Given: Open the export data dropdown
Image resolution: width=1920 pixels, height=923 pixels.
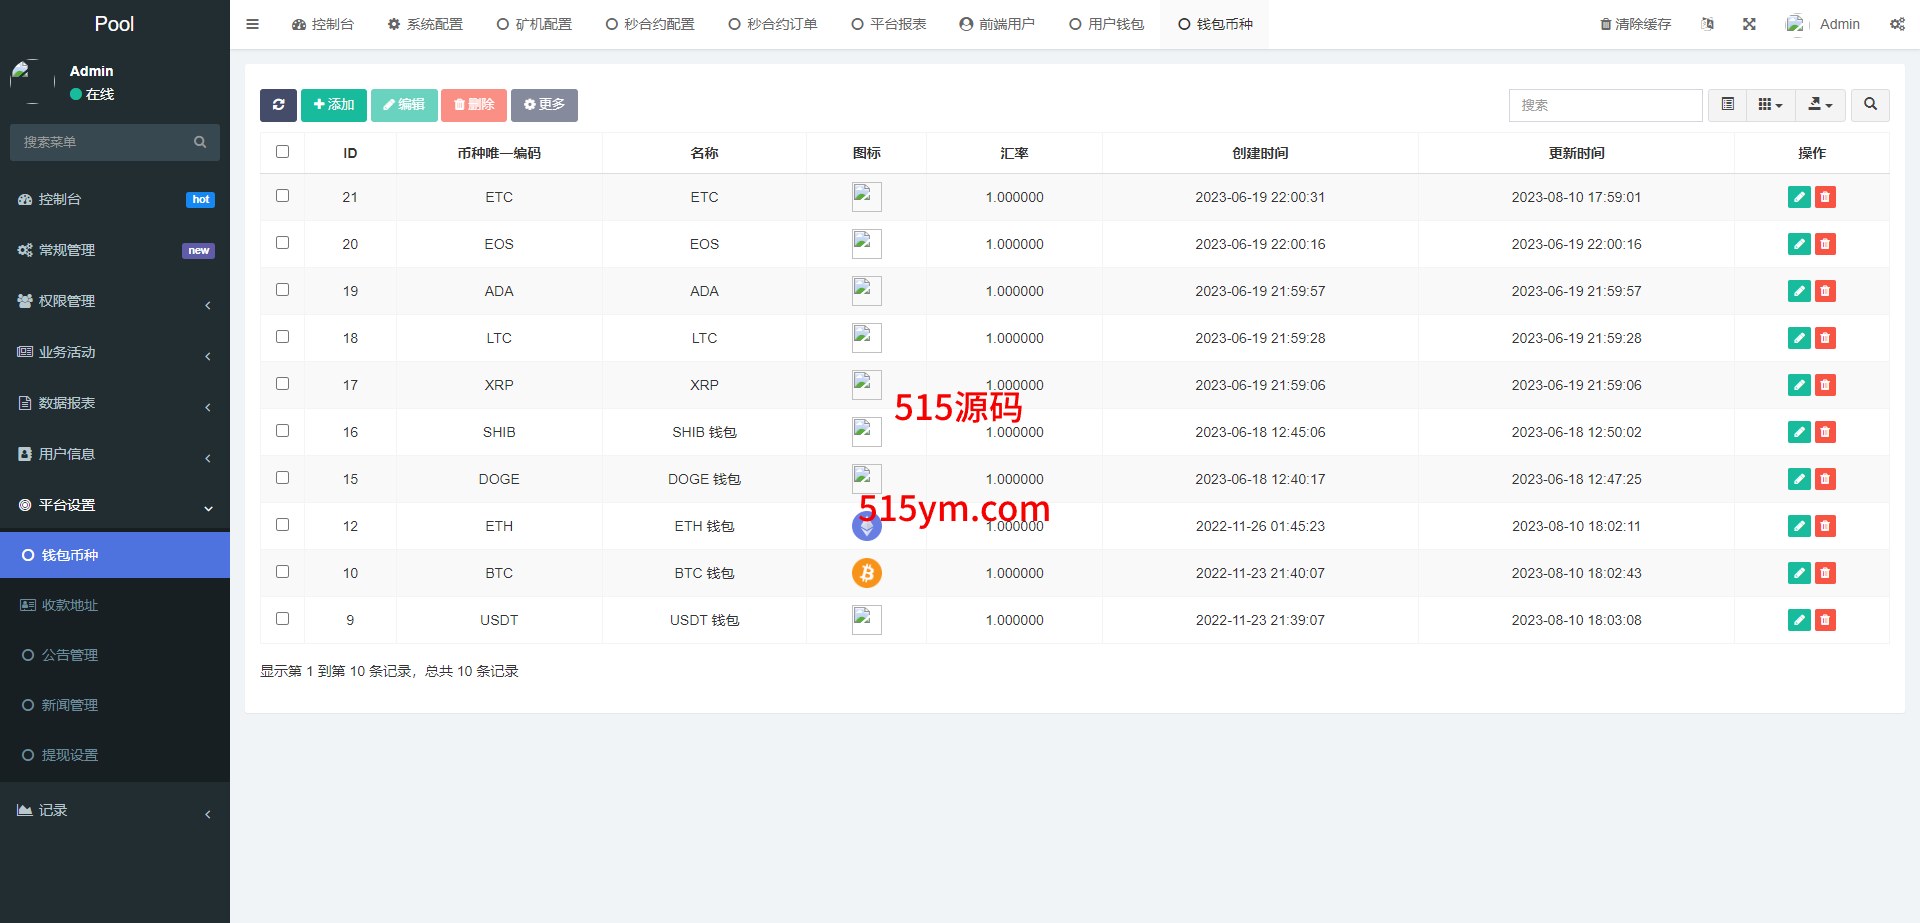Looking at the screenshot, I should (1820, 105).
